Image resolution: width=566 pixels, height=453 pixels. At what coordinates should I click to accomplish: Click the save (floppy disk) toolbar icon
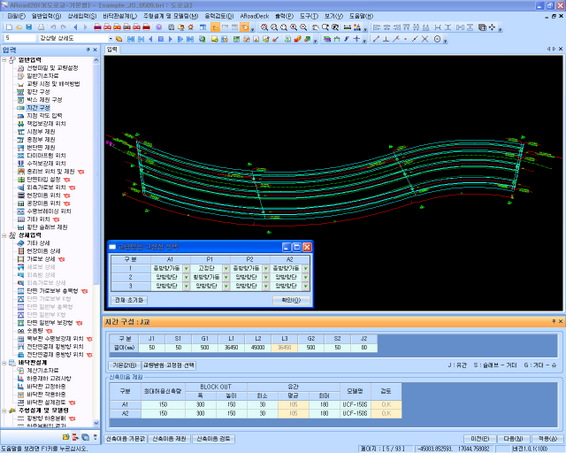click(29, 27)
